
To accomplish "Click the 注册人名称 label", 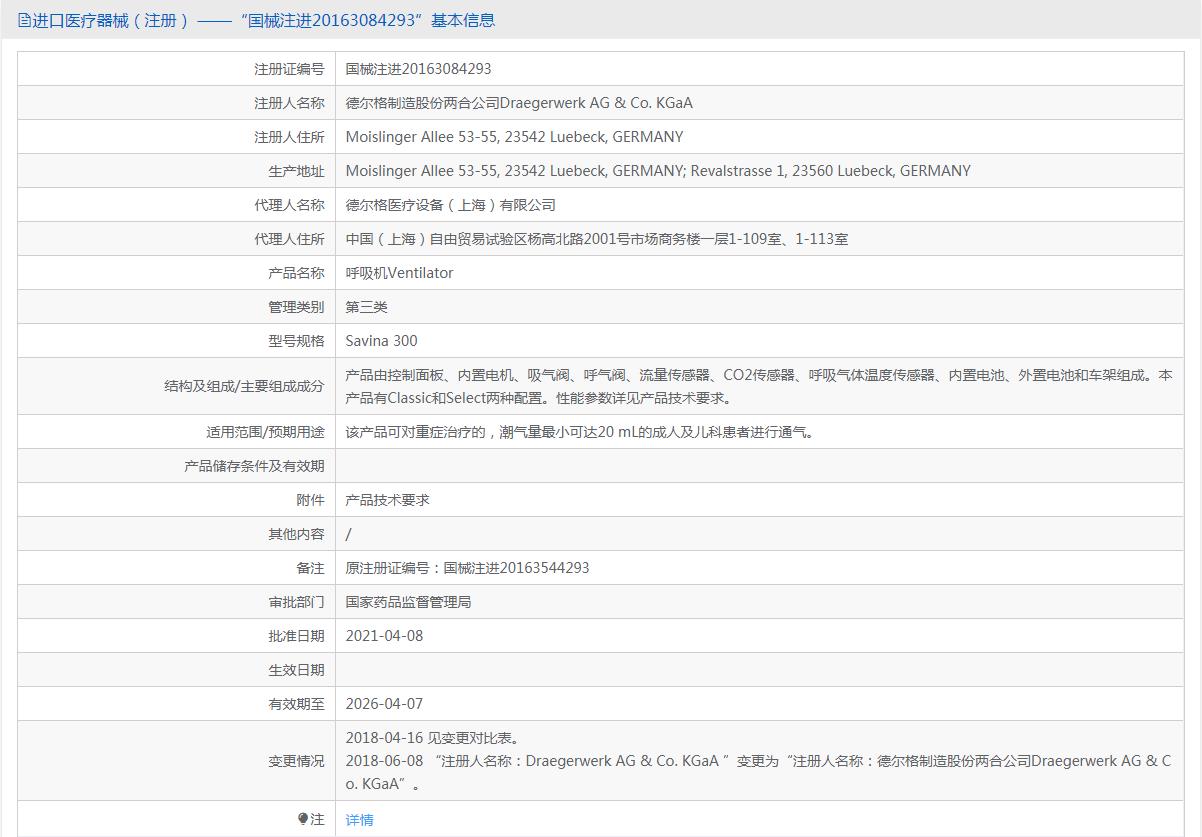I will pos(290,103).
